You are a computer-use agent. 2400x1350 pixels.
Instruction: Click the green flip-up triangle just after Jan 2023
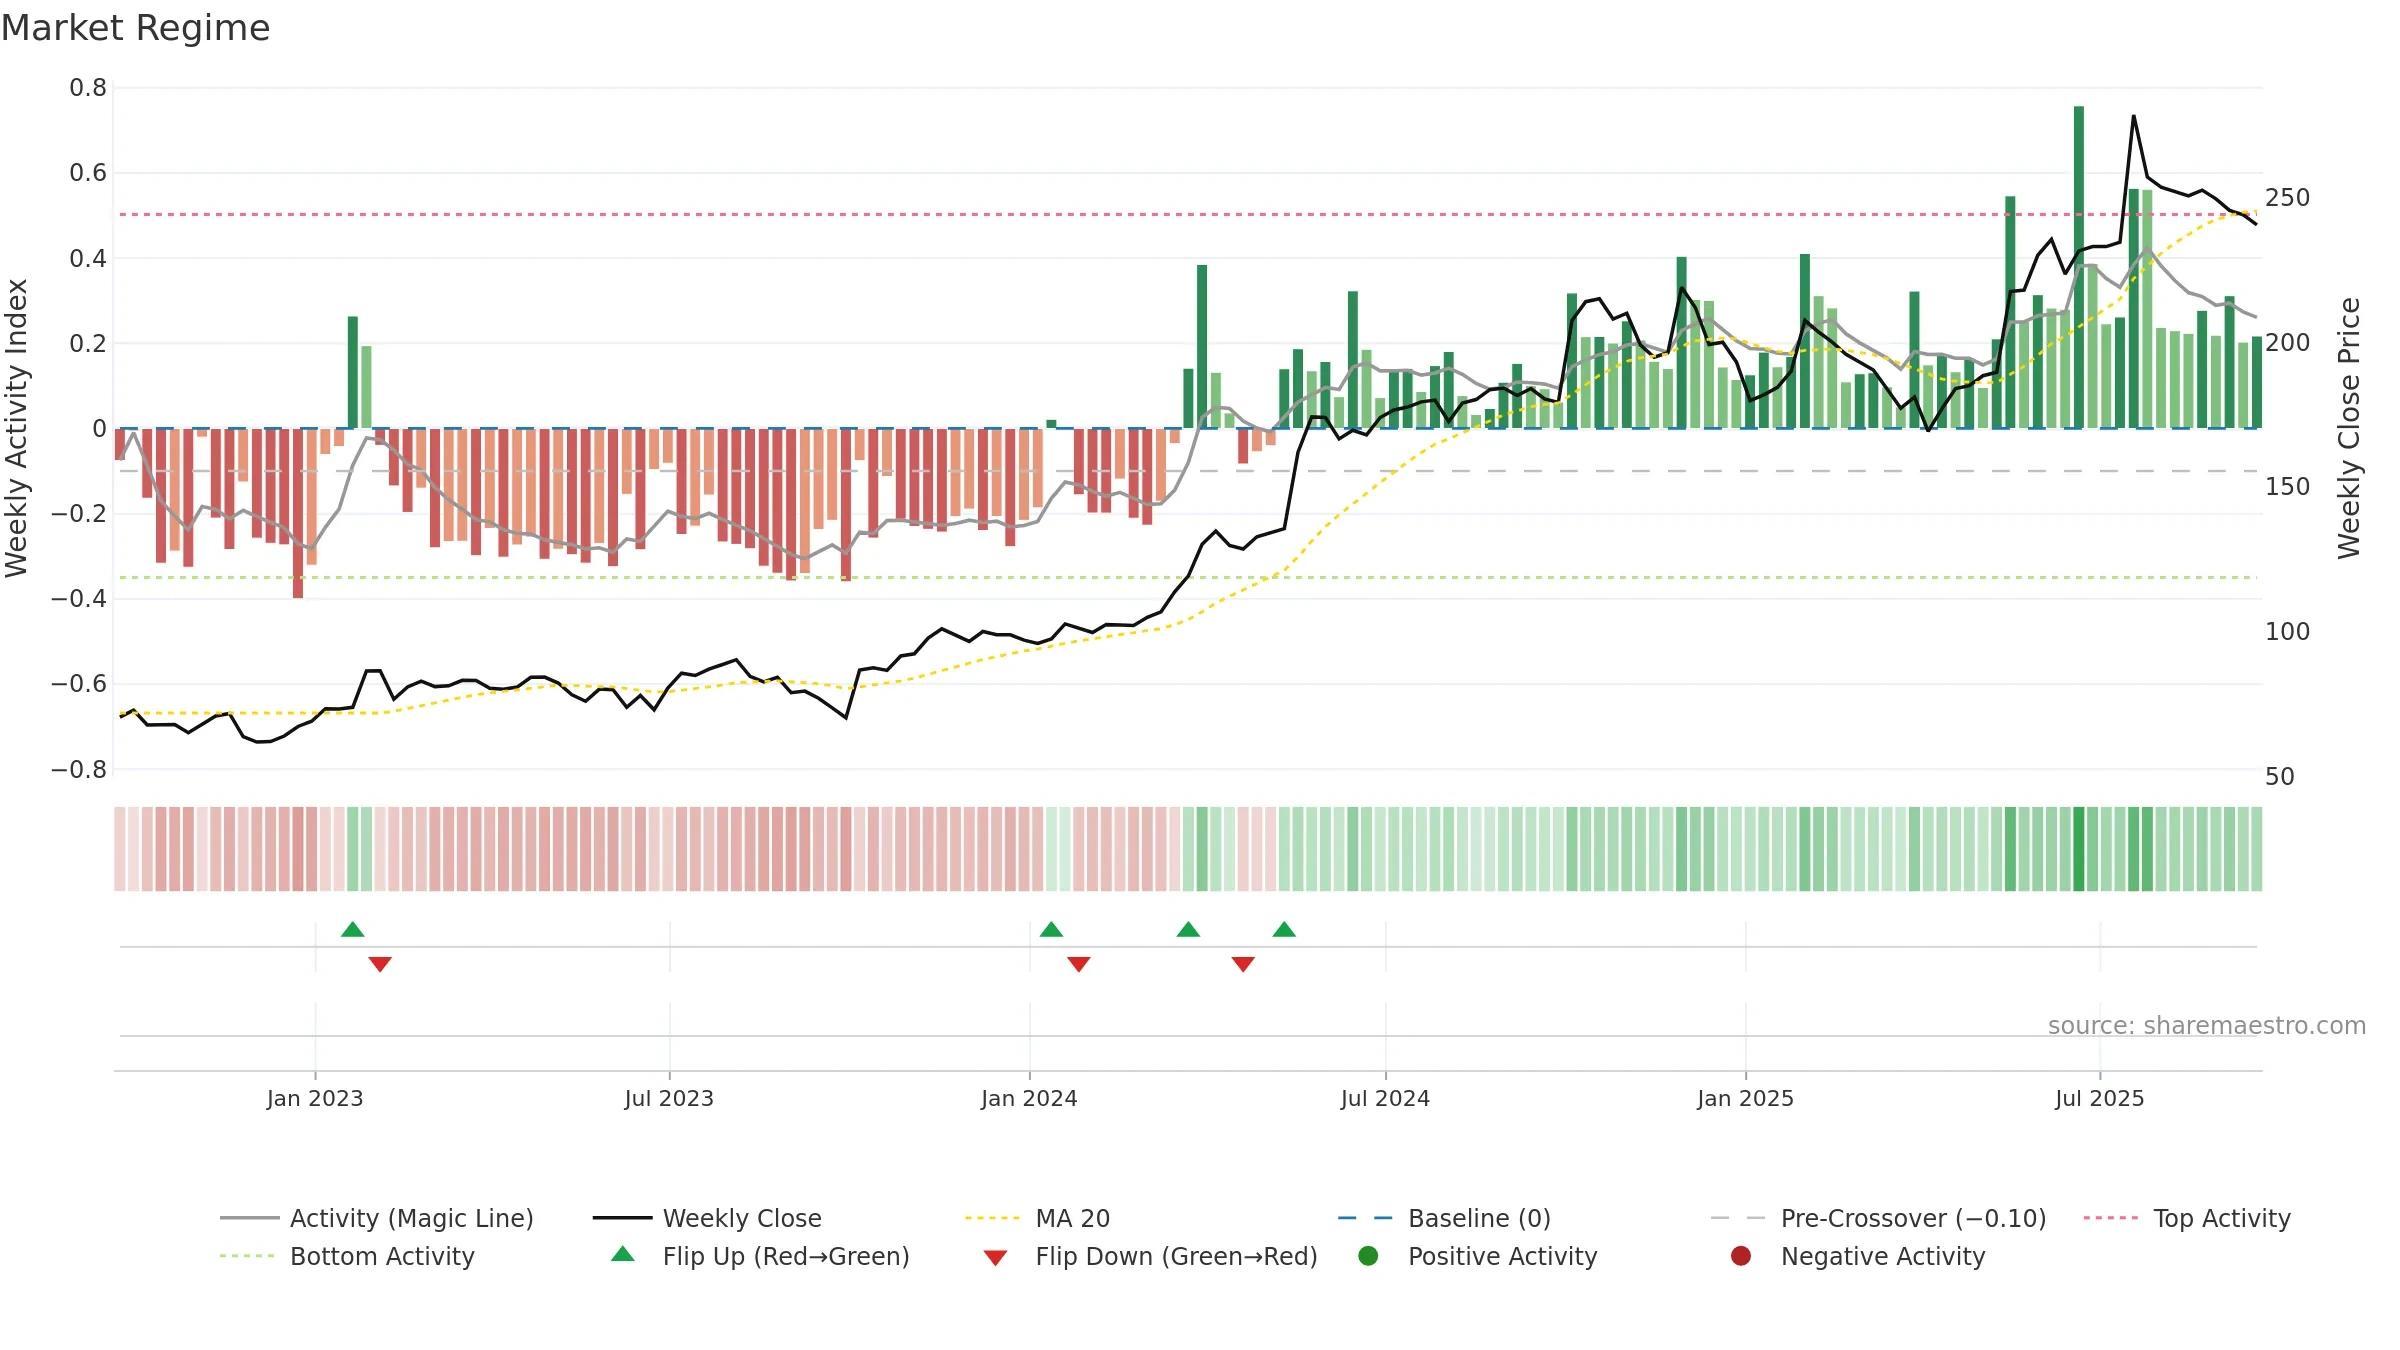pos(352,929)
